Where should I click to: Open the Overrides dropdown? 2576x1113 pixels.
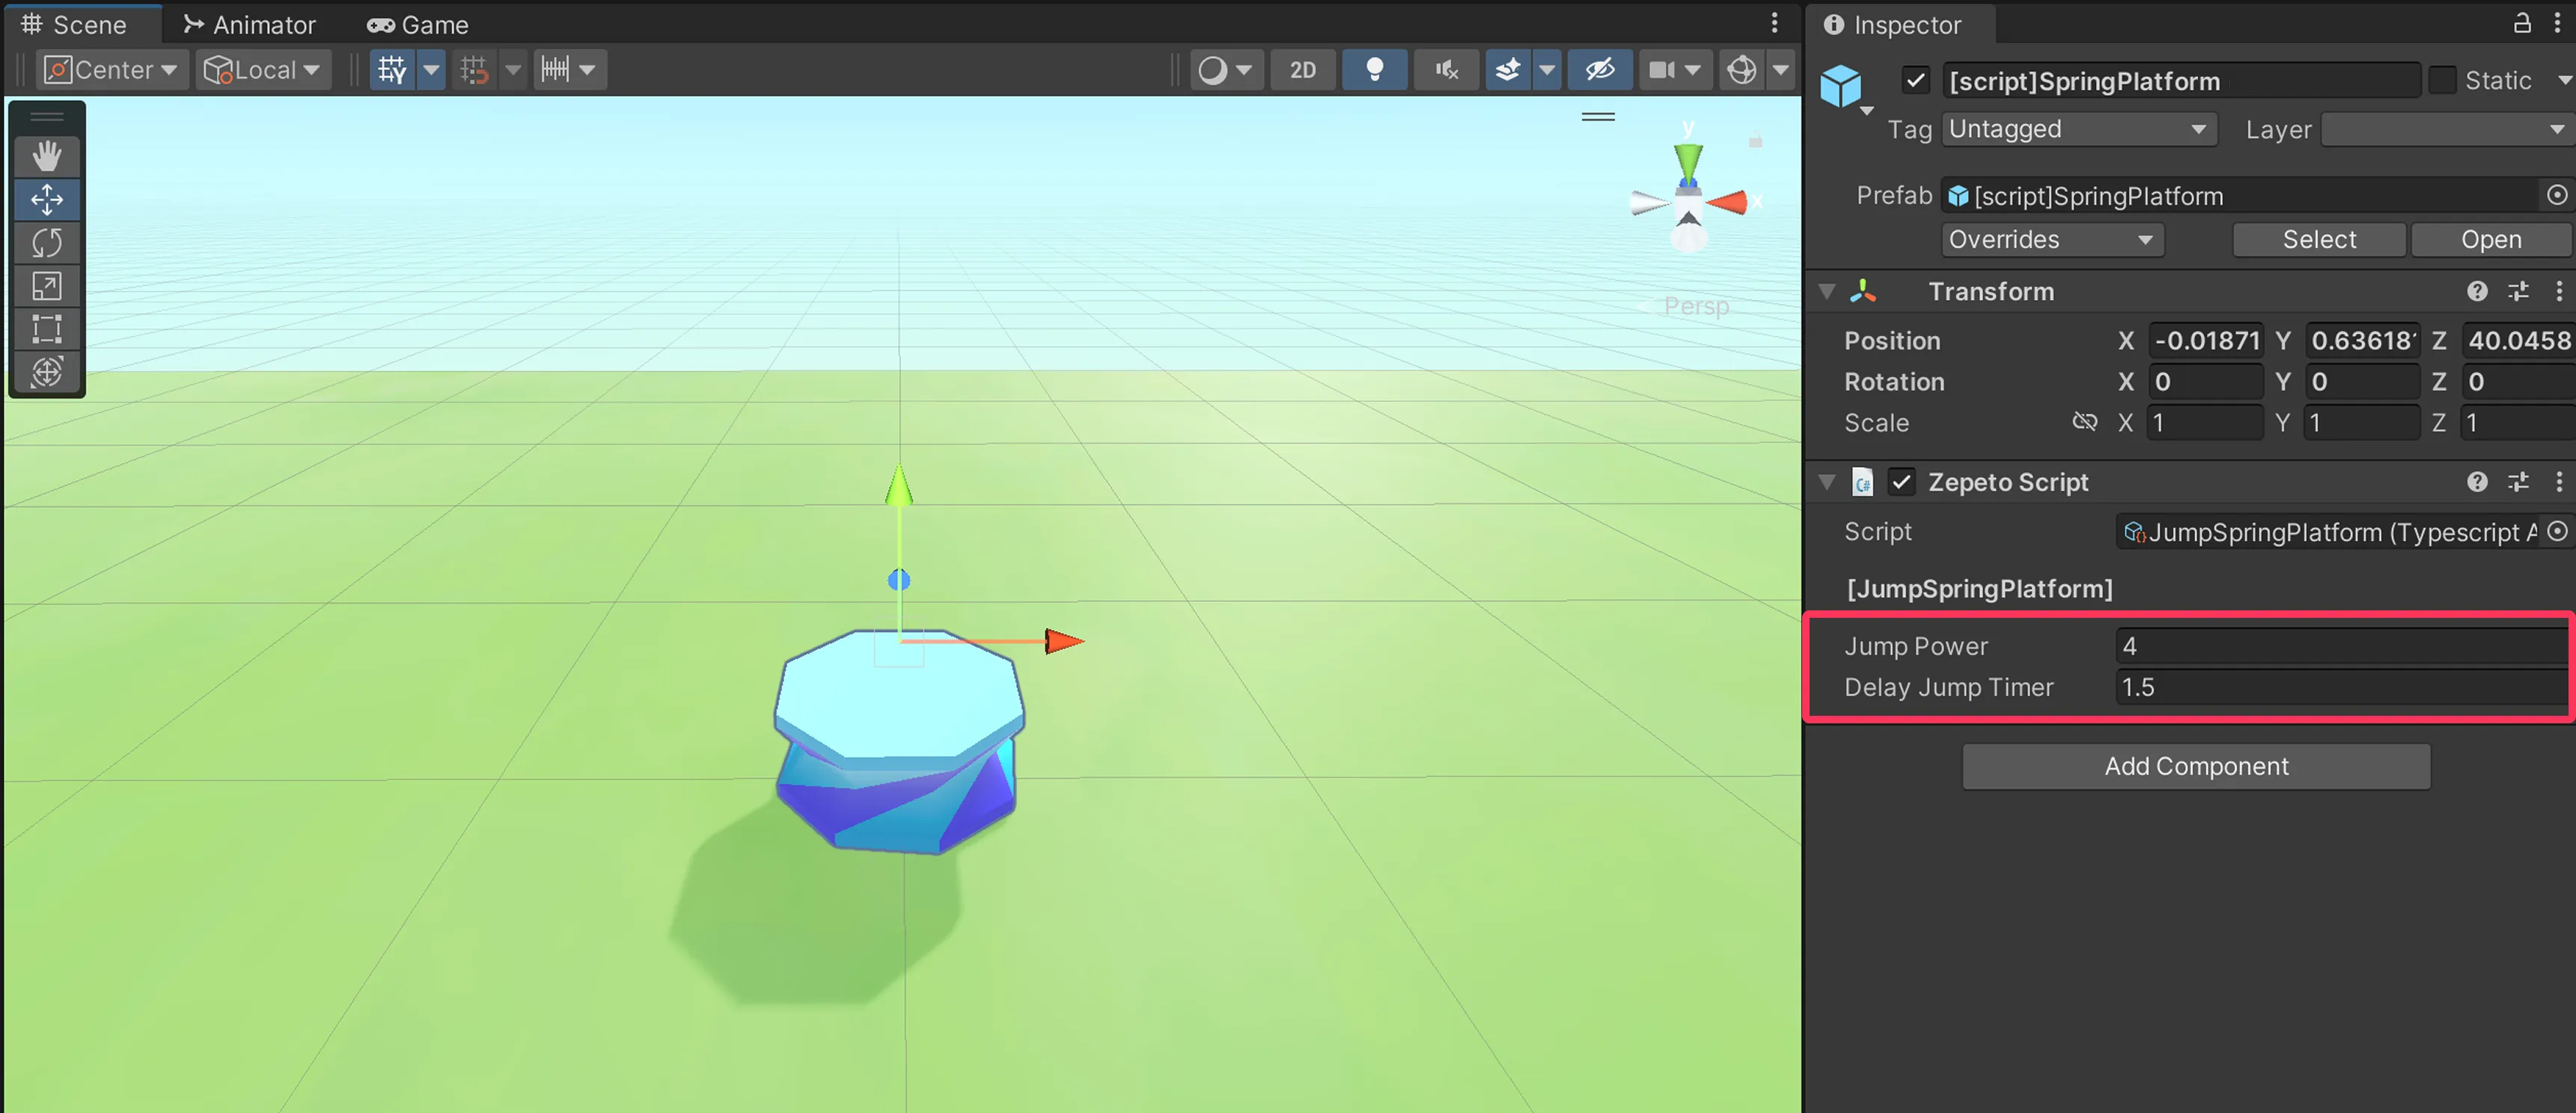pyautogui.click(x=2052, y=239)
